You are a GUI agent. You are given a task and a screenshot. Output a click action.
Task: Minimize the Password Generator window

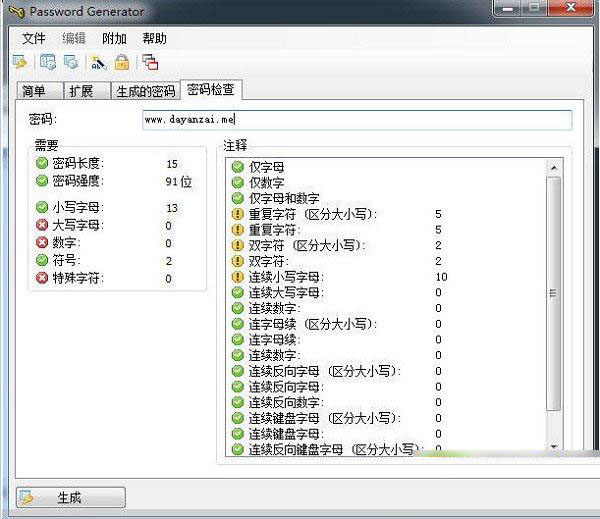tap(507, 8)
